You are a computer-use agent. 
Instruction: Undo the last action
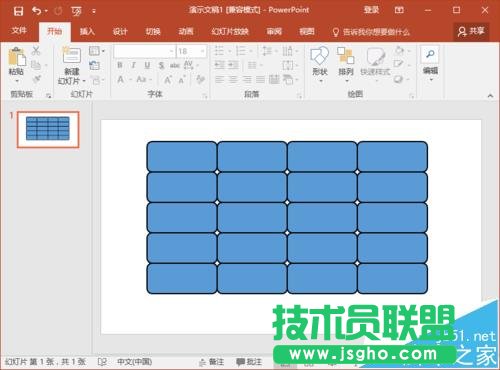36,11
